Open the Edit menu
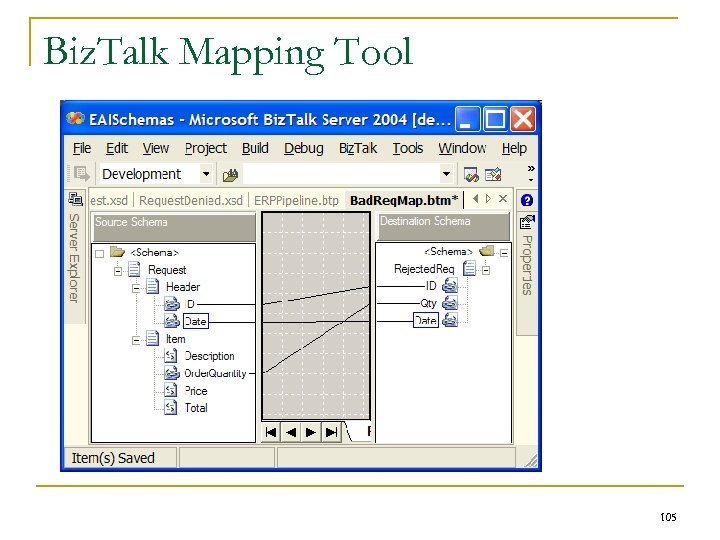The image size is (720, 540). tap(117, 148)
